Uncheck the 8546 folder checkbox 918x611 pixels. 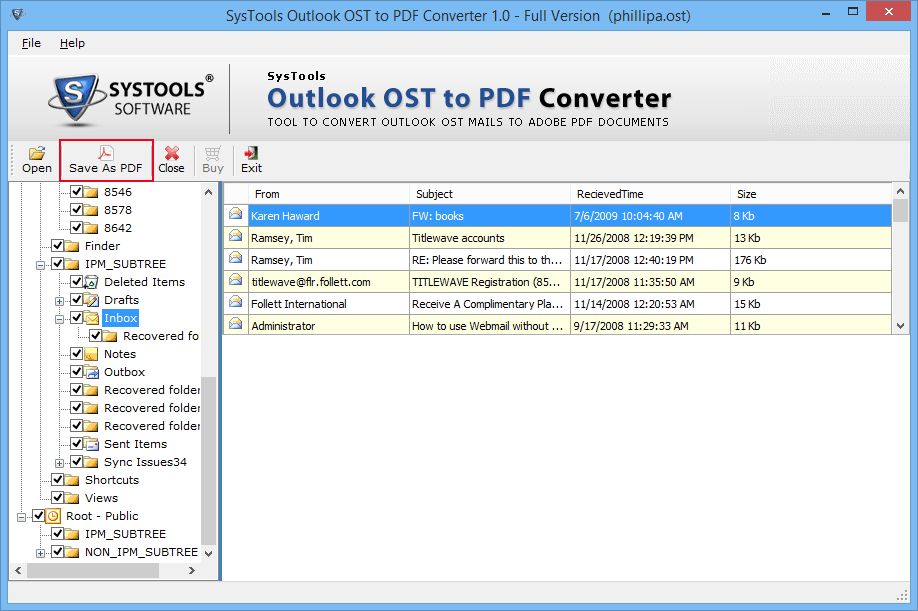(76, 191)
